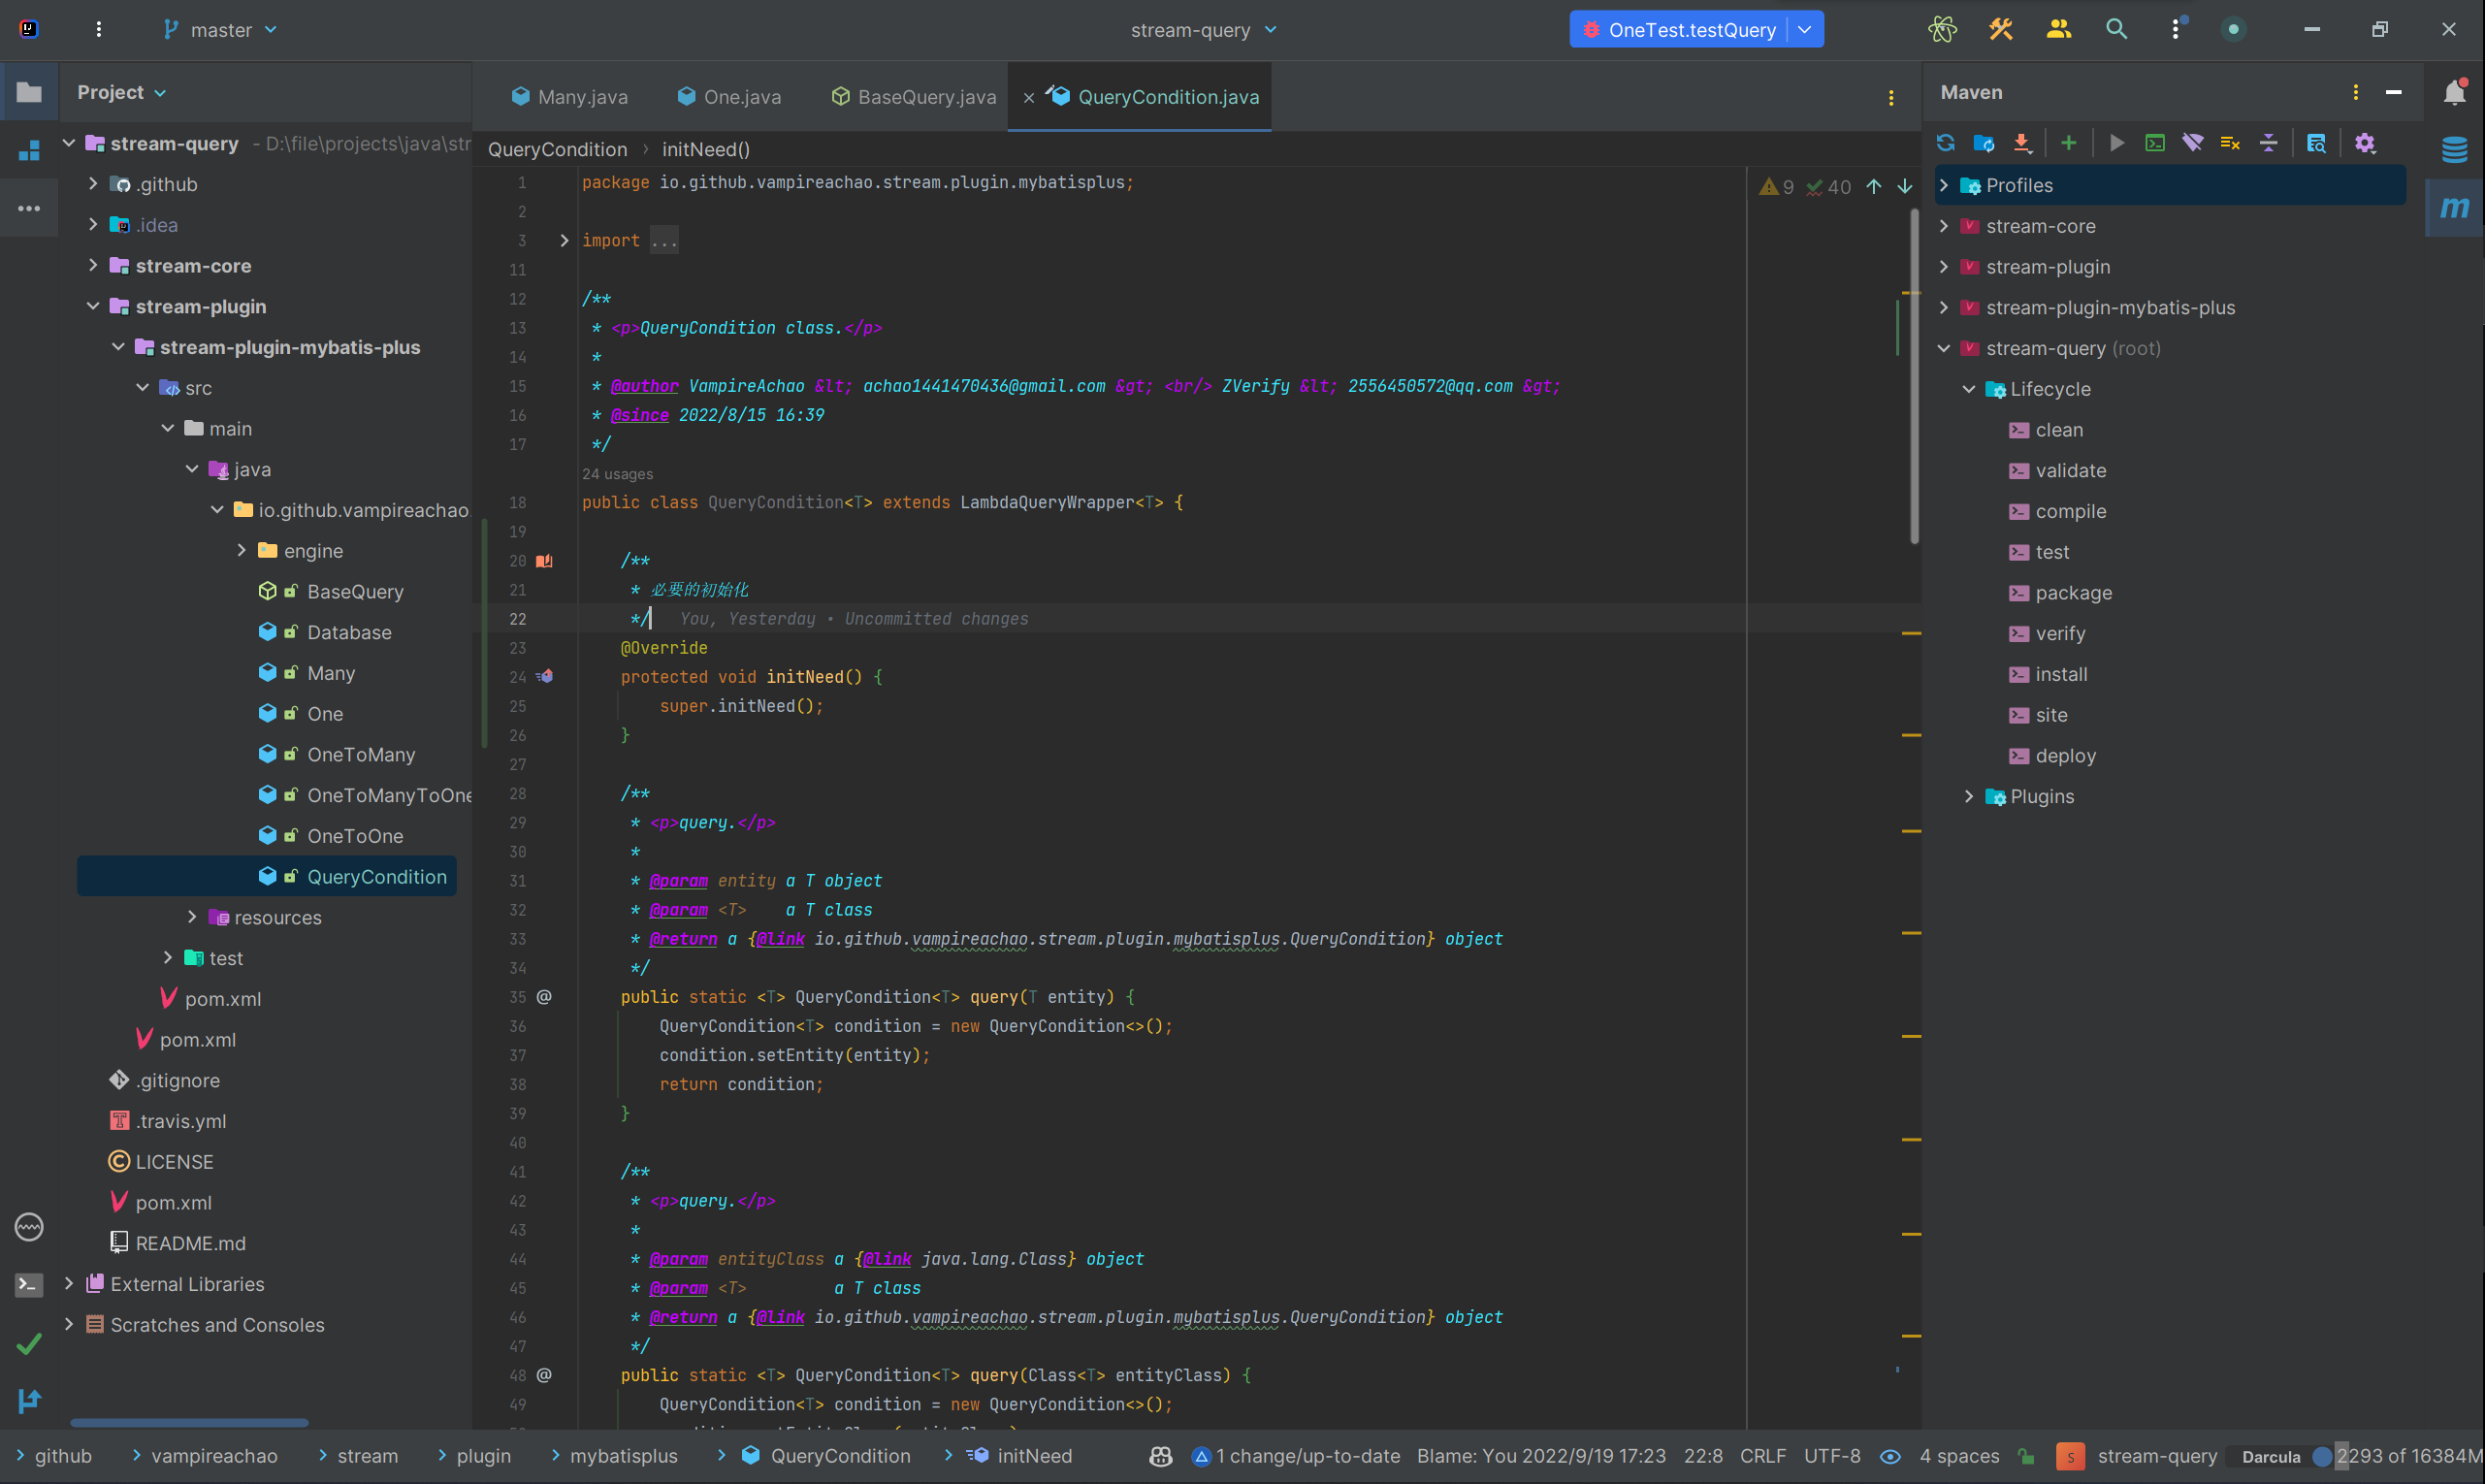Toggle Skip Tests Mode in Maven toolbar
Screen dimensions: 2485x1484
click(x=2230, y=143)
